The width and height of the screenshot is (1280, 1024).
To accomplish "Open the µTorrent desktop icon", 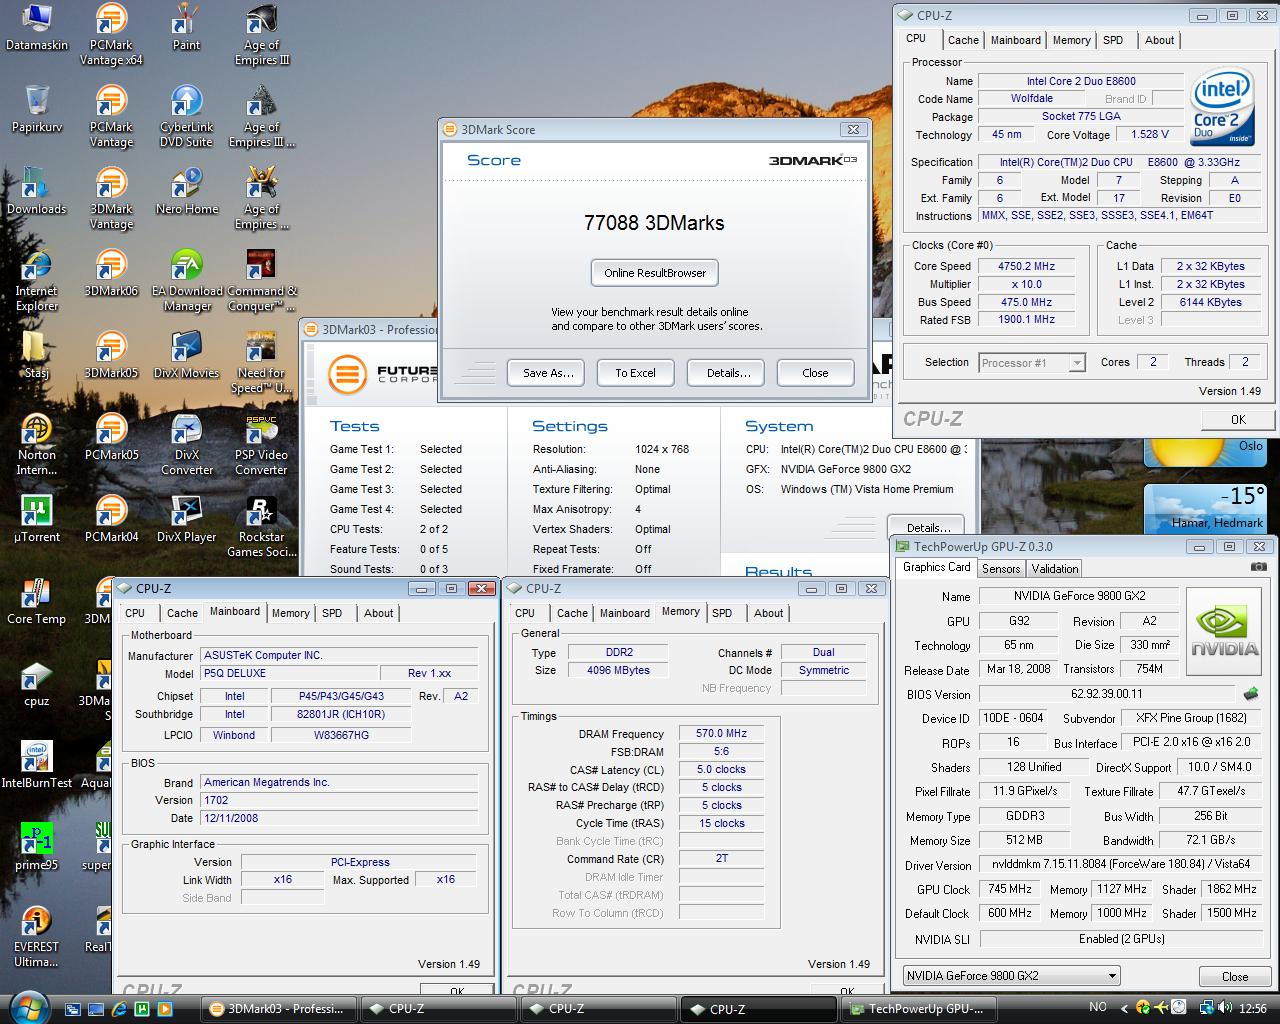I will (37, 520).
